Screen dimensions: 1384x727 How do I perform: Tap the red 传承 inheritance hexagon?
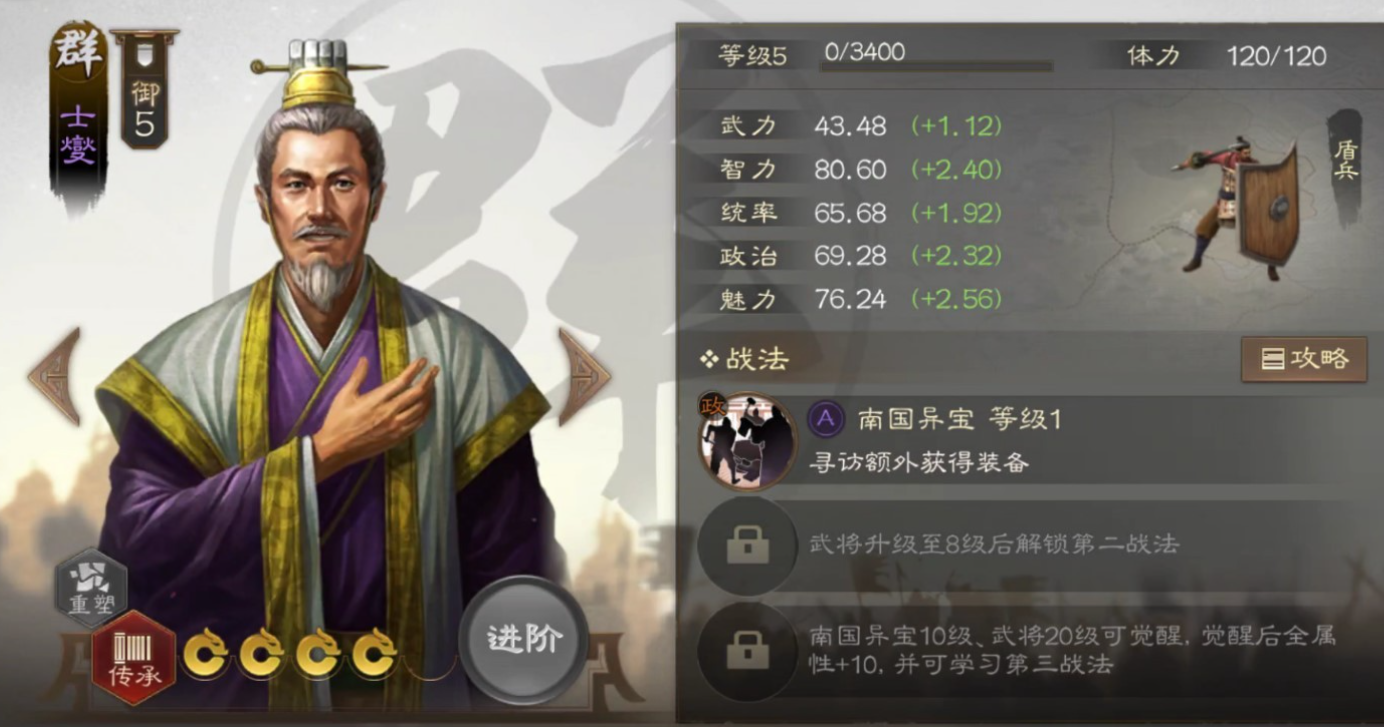pos(134,656)
